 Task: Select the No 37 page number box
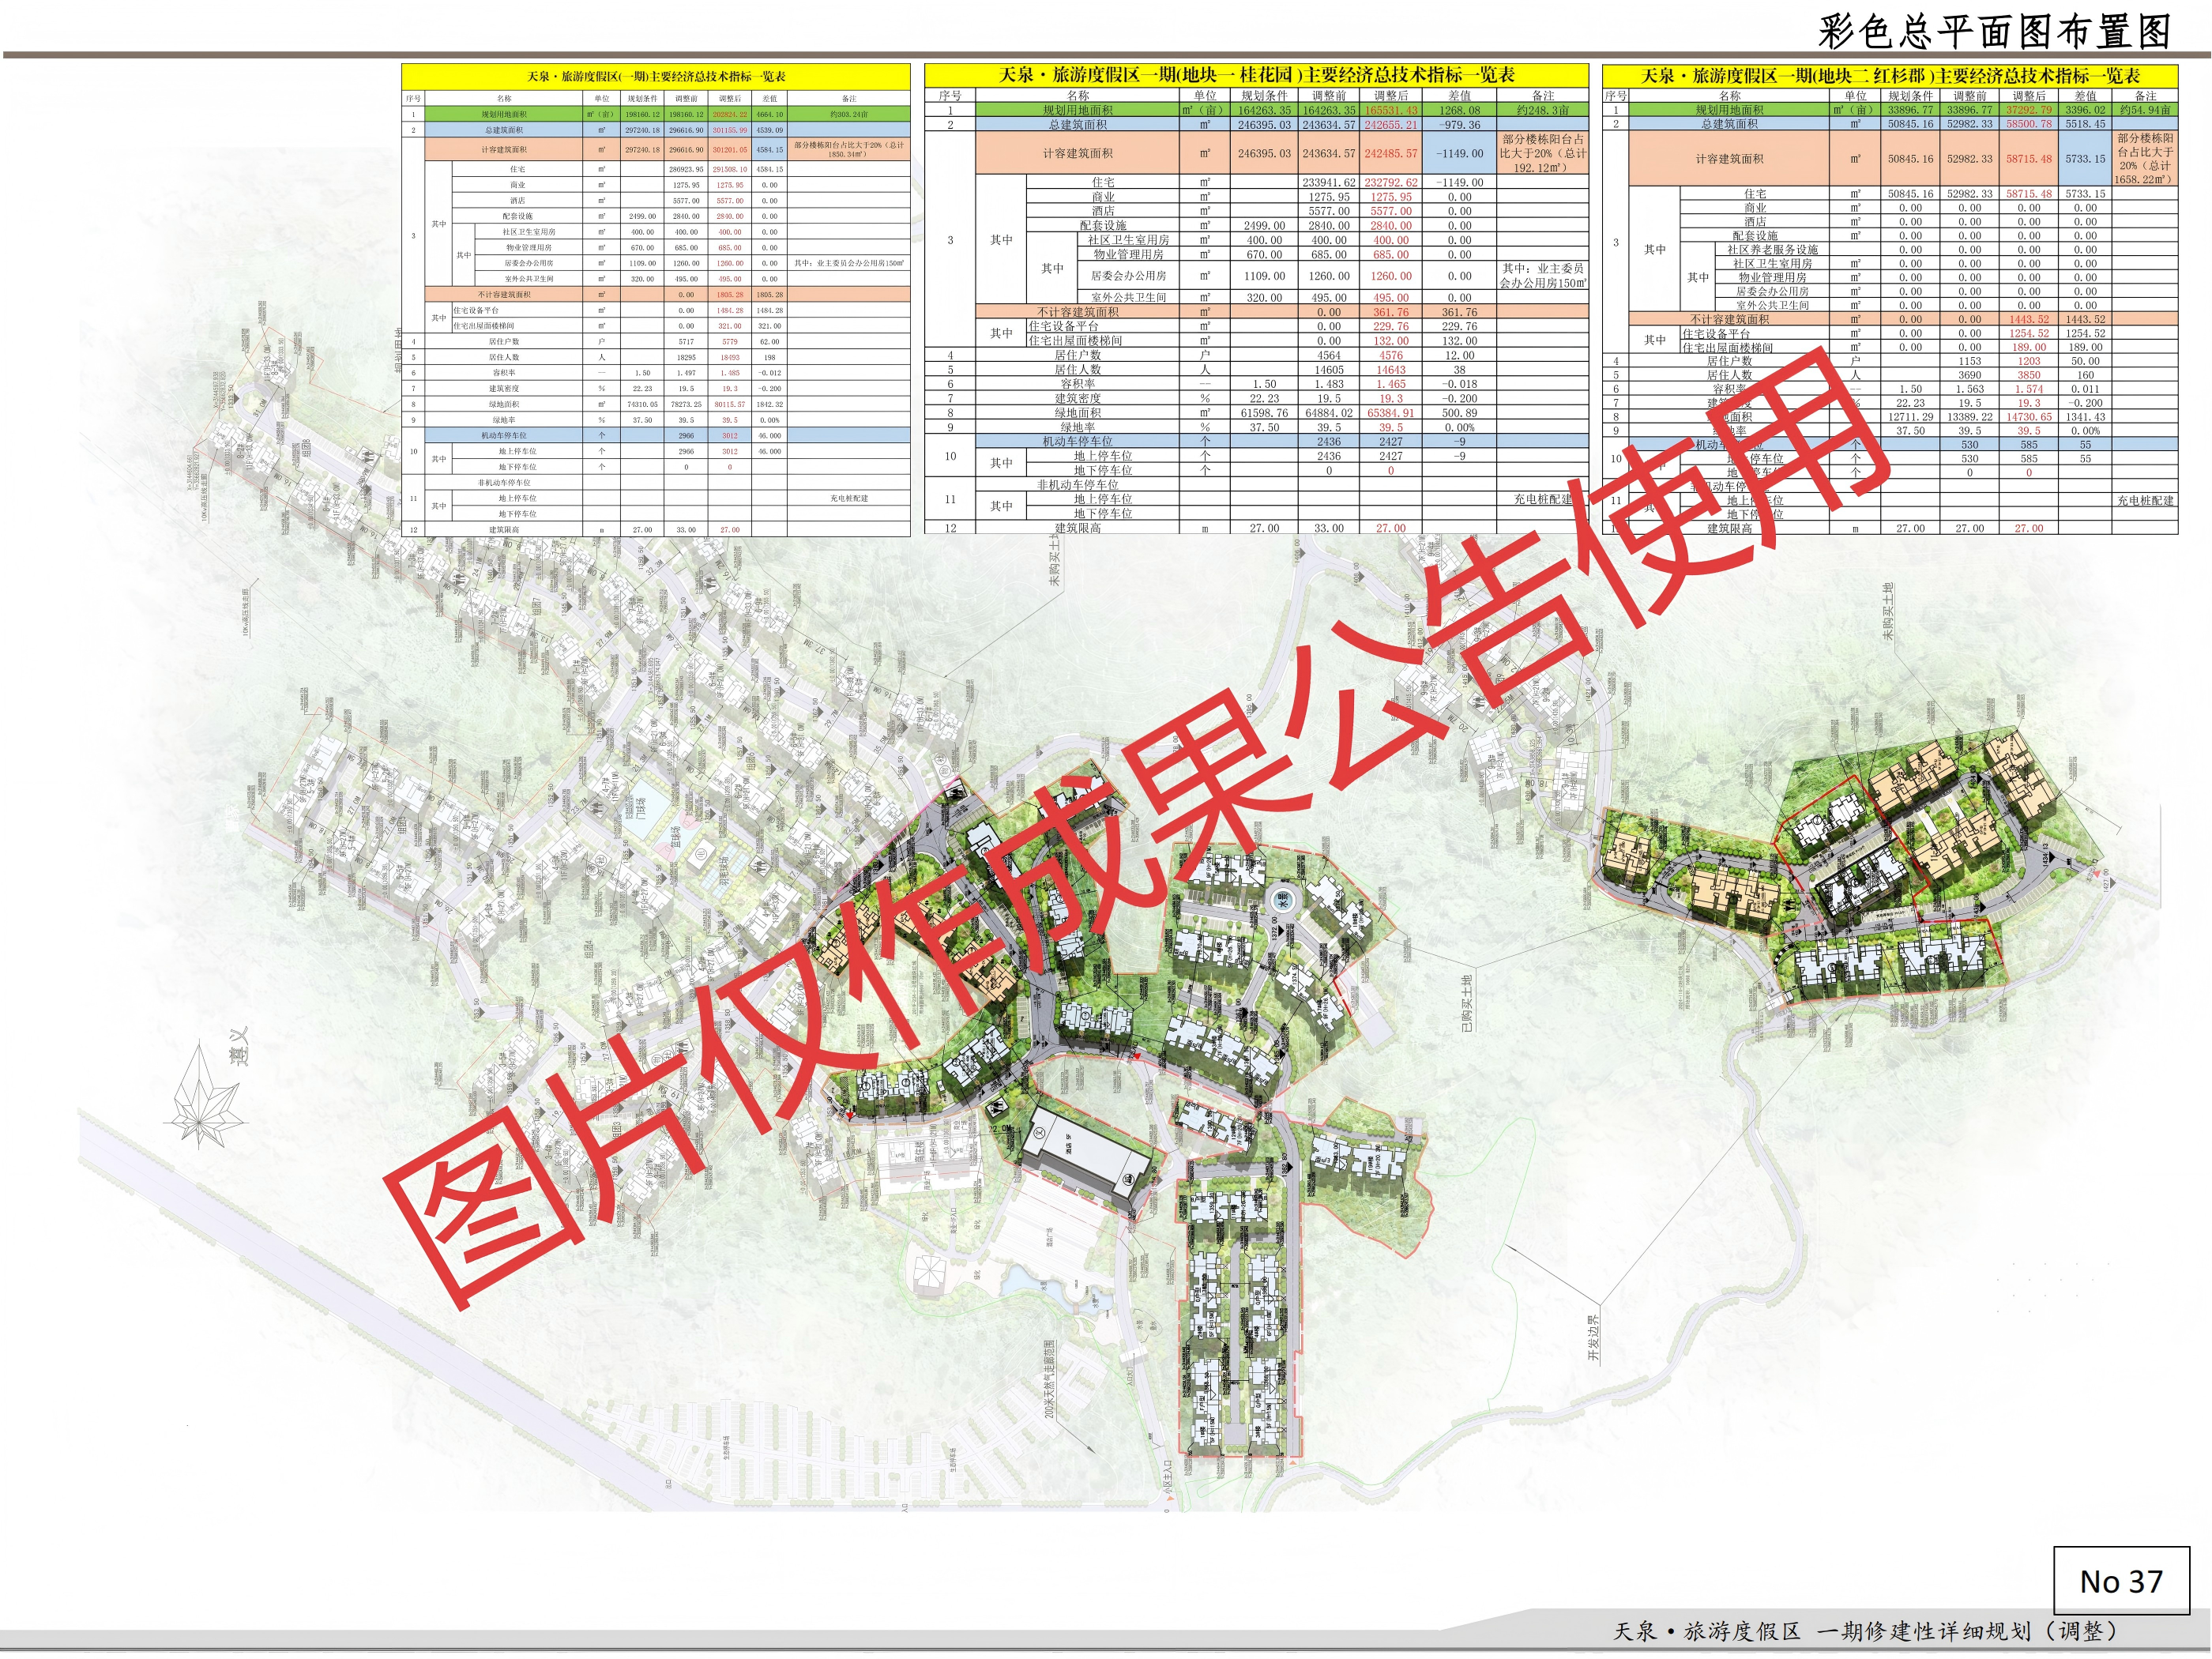tap(2121, 1581)
